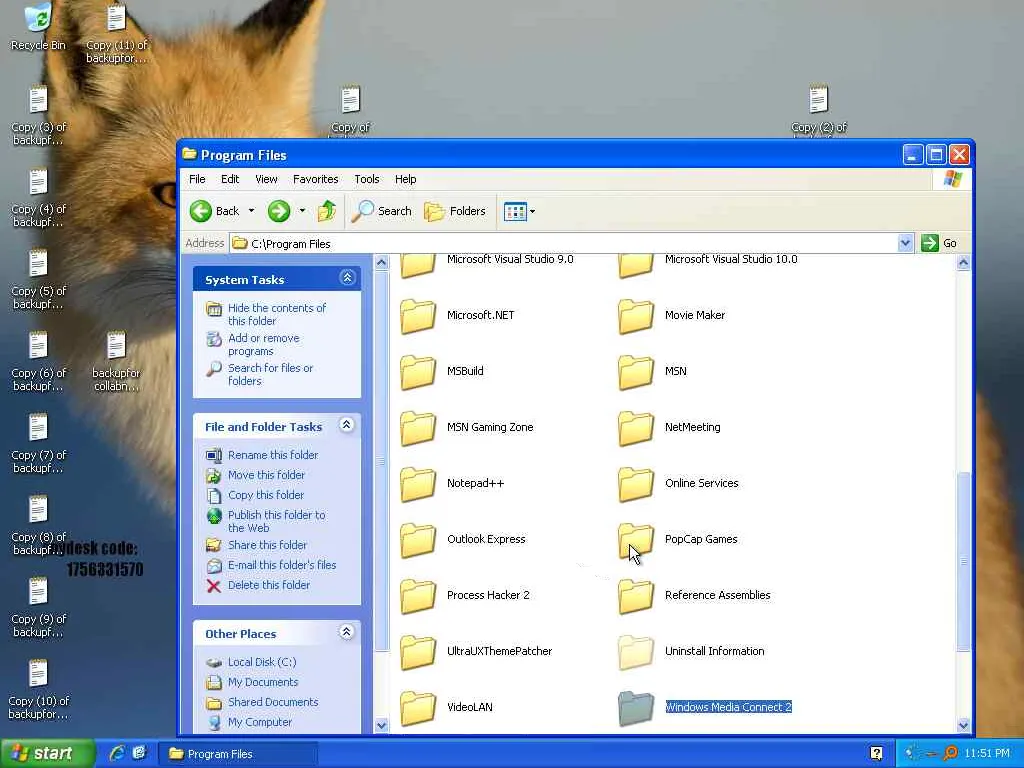Select the MSBuild folder icon
The height and width of the screenshot is (768, 1024).
point(418,372)
